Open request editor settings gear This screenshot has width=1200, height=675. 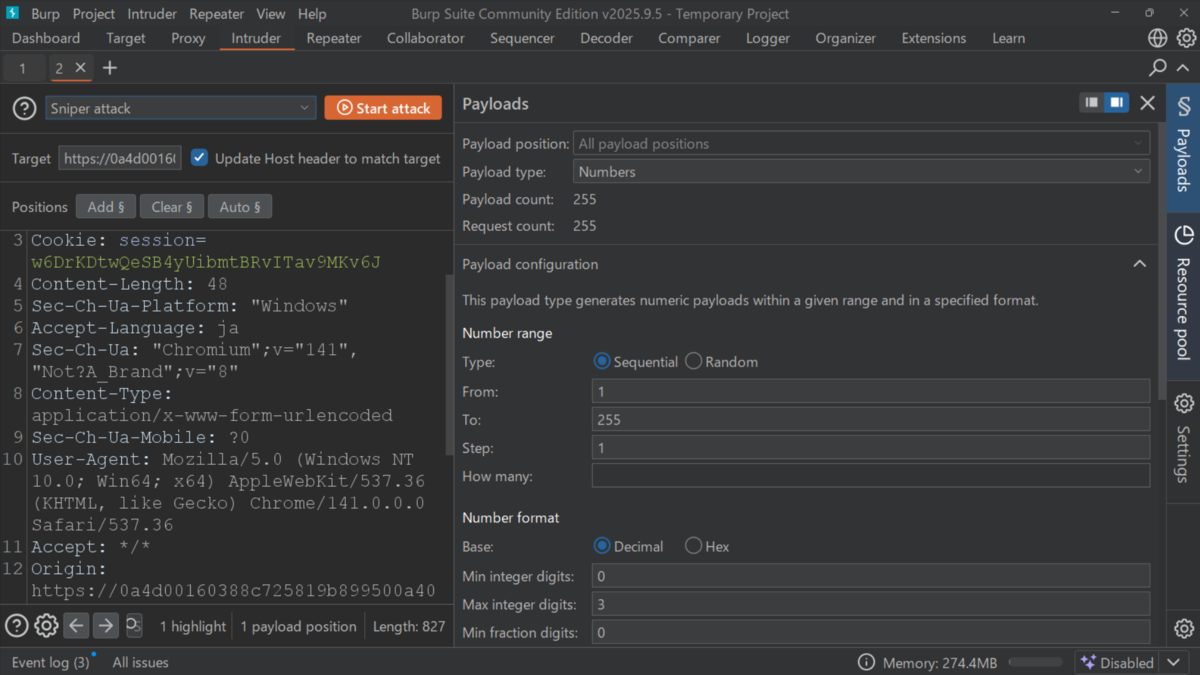pos(46,626)
